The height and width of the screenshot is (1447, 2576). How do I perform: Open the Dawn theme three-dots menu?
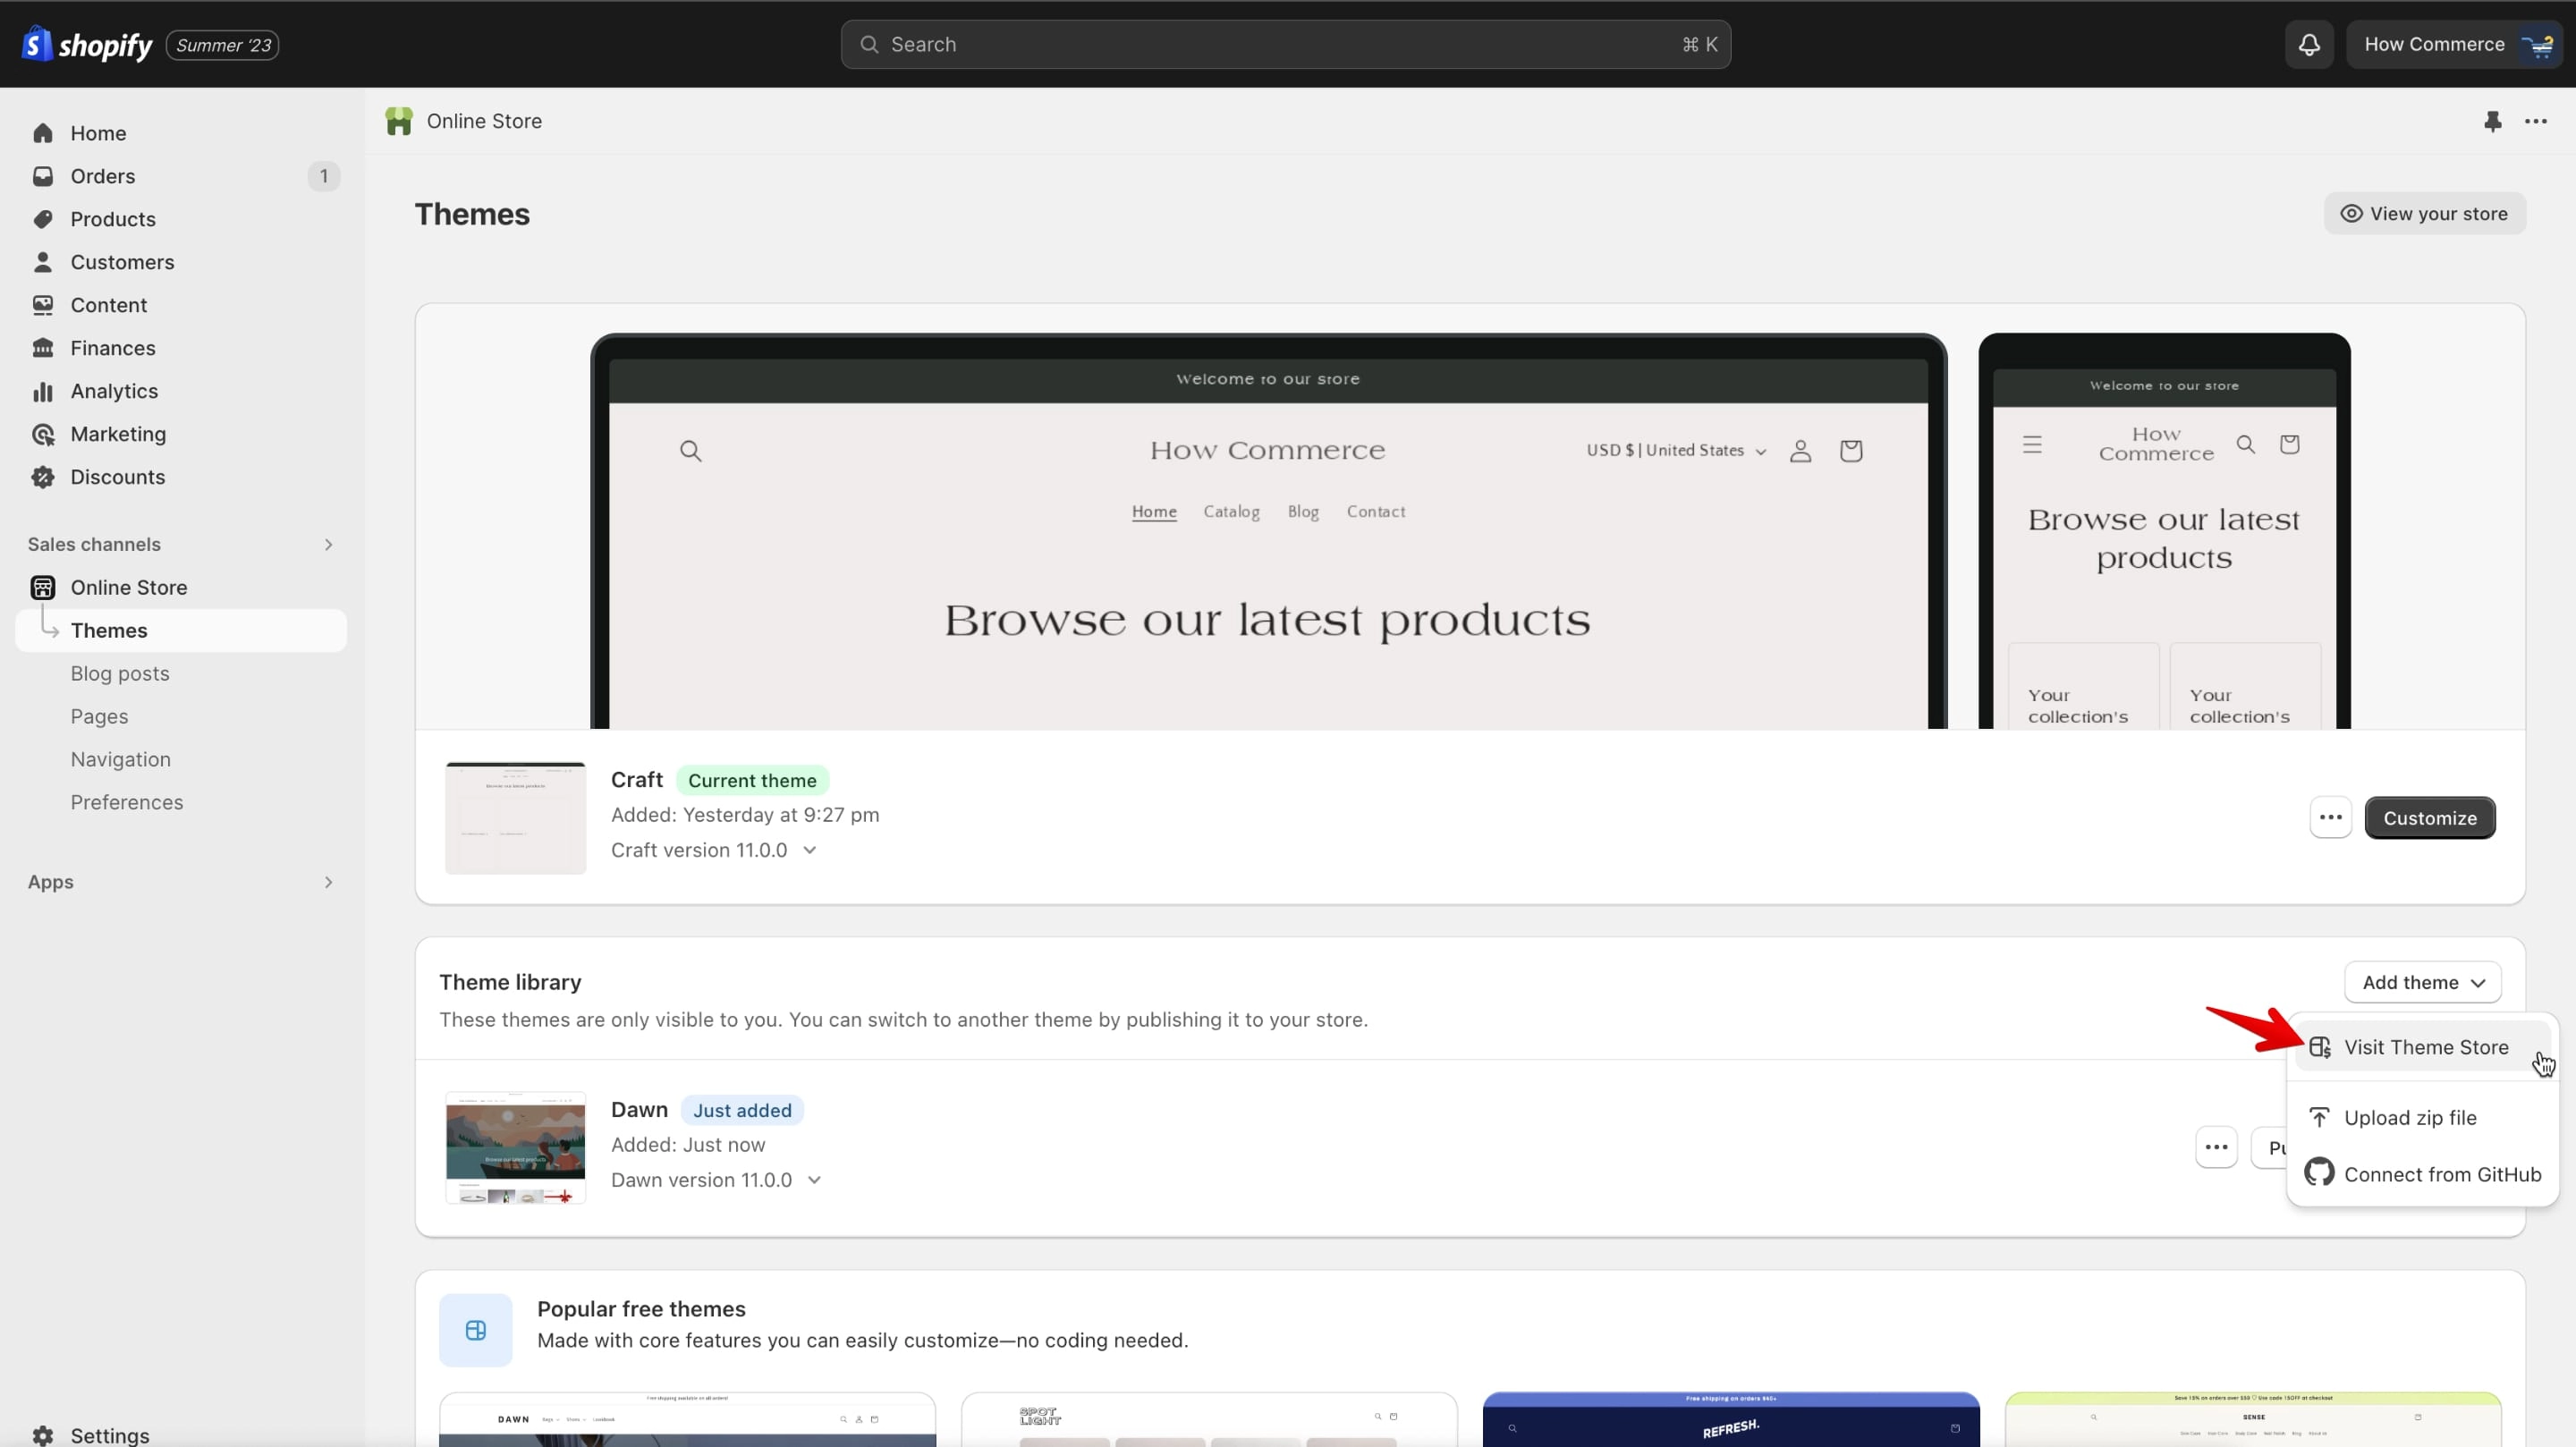(2216, 1147)
